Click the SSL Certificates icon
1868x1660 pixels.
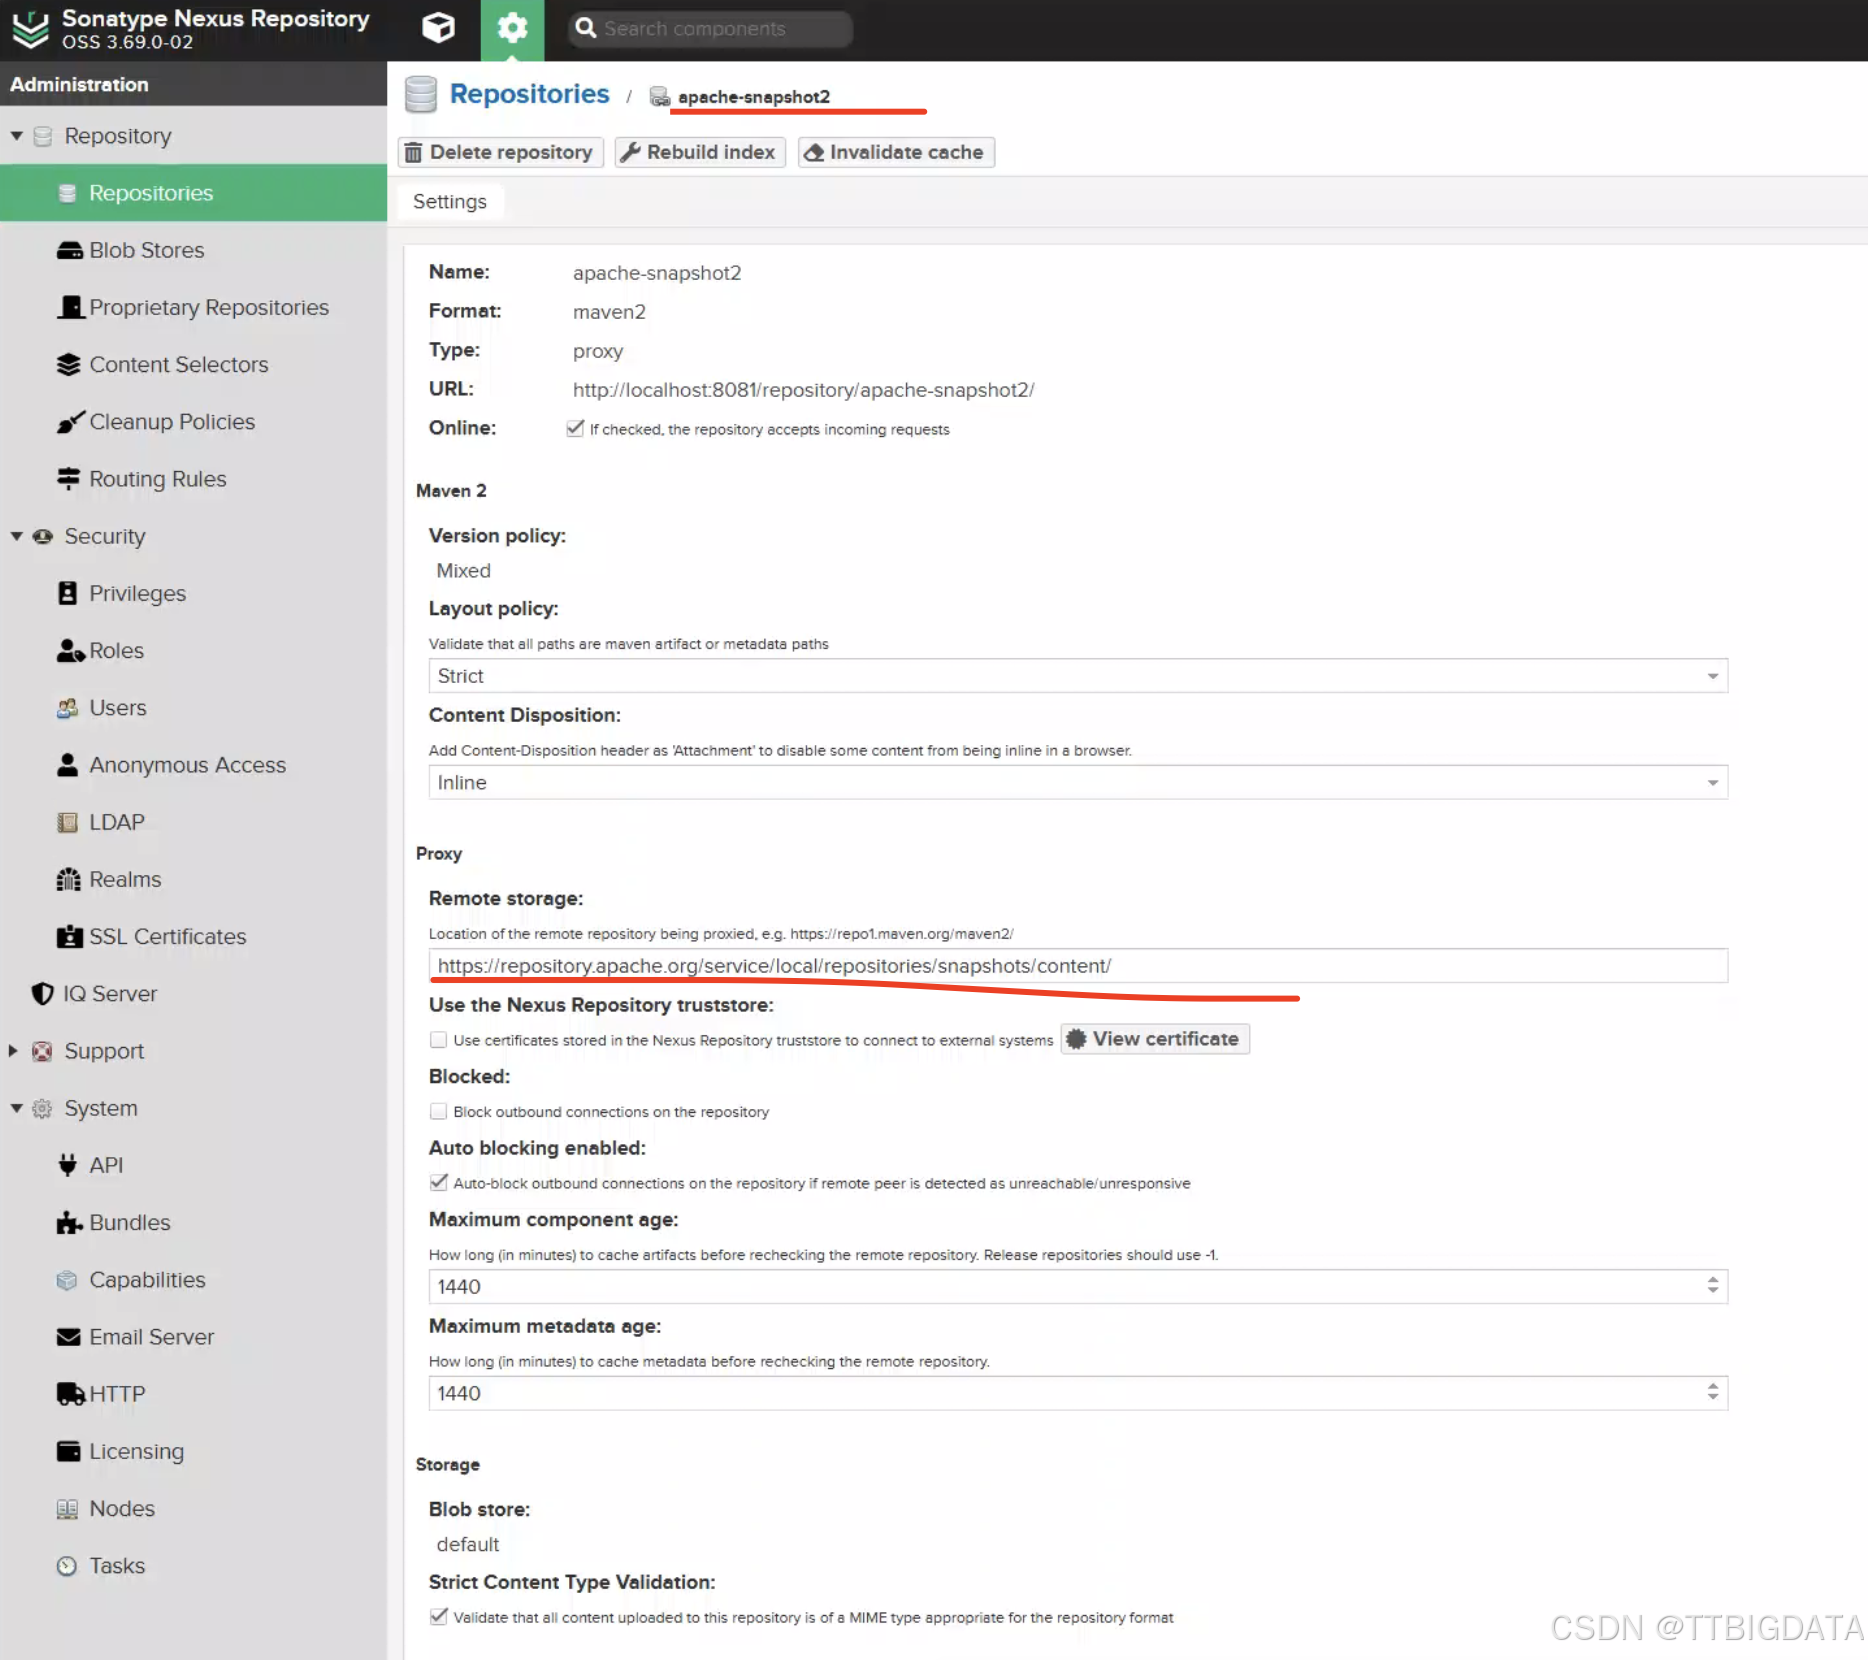(x=69, y=937)
